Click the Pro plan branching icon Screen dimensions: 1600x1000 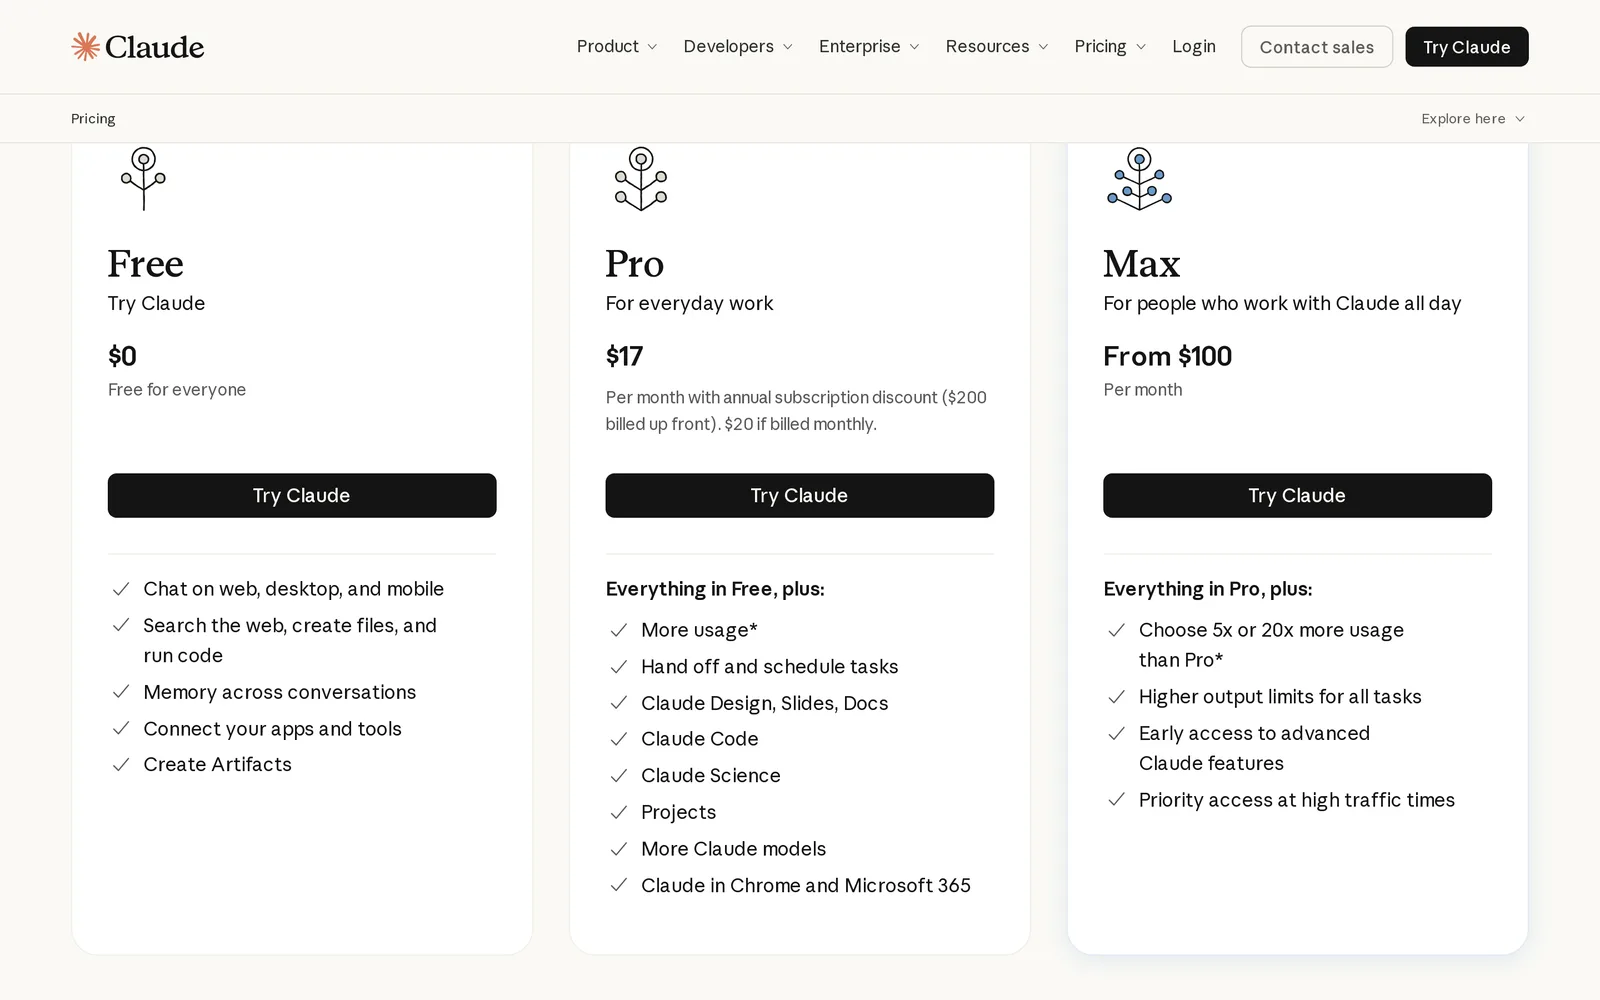point(641,179)
